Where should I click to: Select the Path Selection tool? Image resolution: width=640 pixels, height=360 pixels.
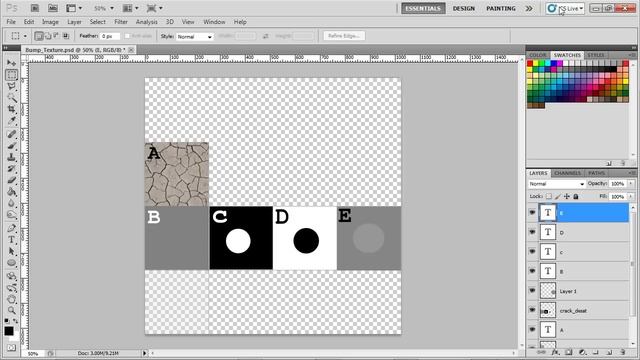point(11,251)
